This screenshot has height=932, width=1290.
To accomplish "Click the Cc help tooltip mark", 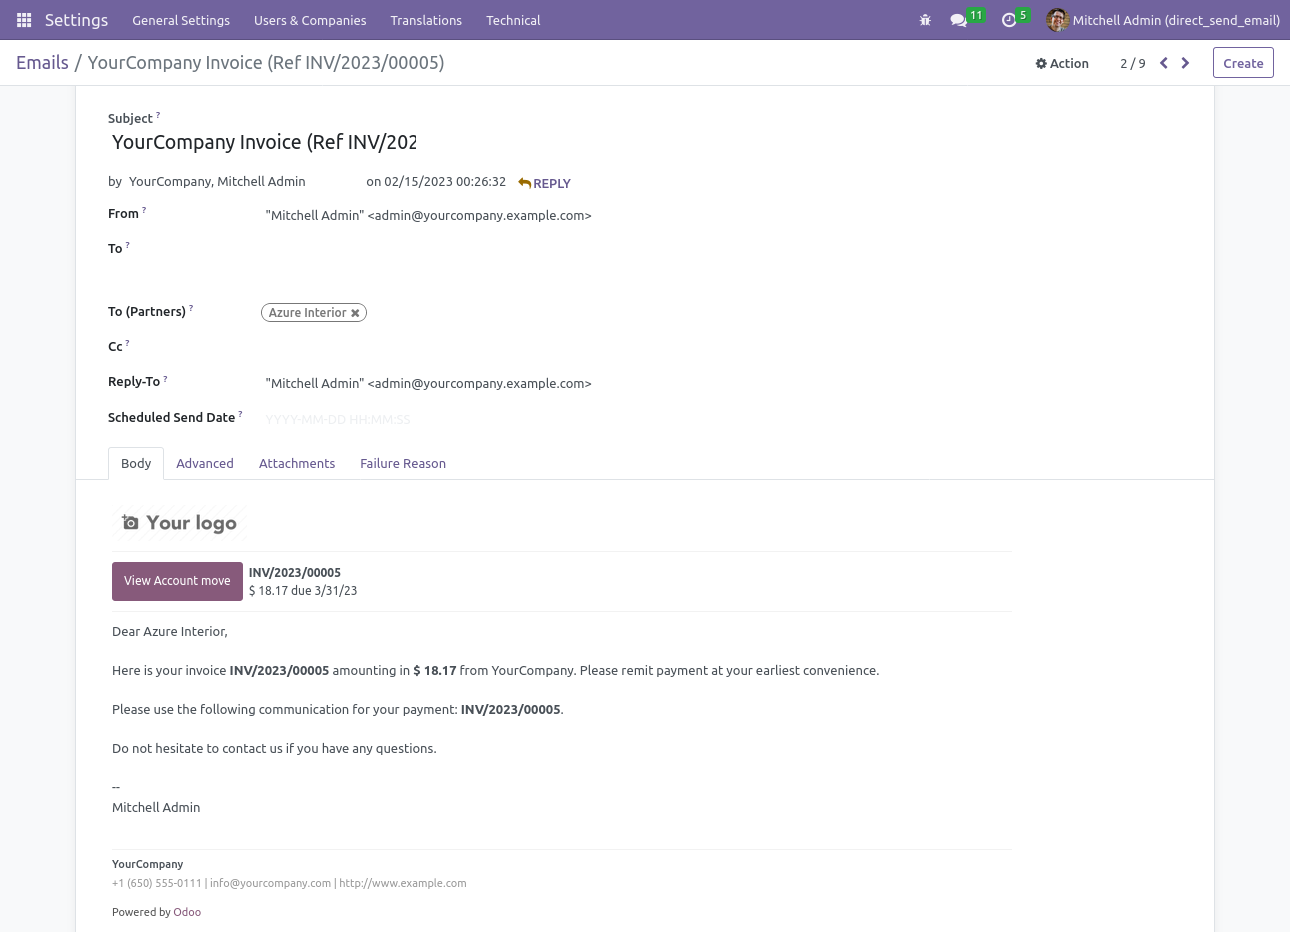I will point(127,343).
